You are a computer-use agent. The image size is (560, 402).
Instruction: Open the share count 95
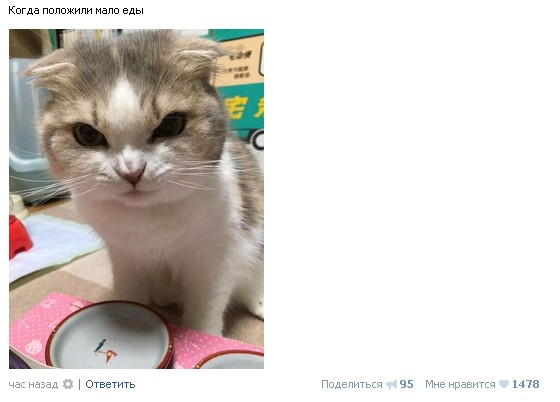point(406,385)
